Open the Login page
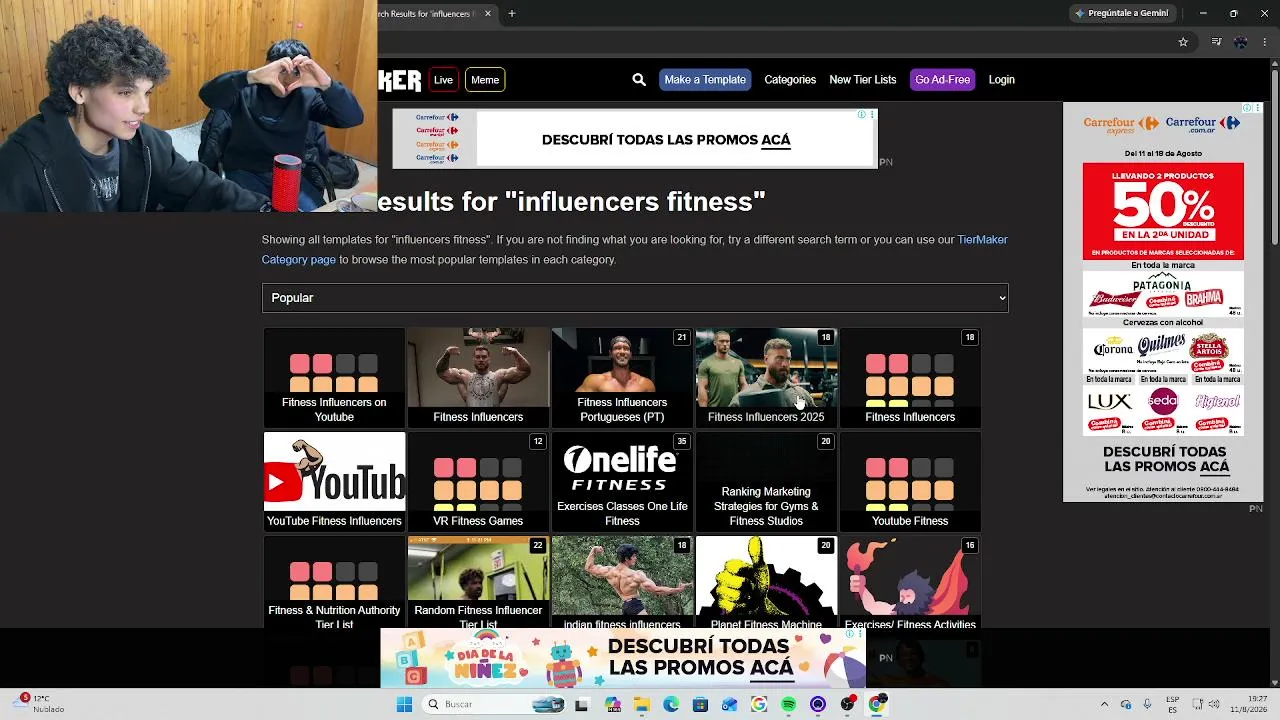The width and height of the screenshot is (1280, 720). pos(1001,80)
